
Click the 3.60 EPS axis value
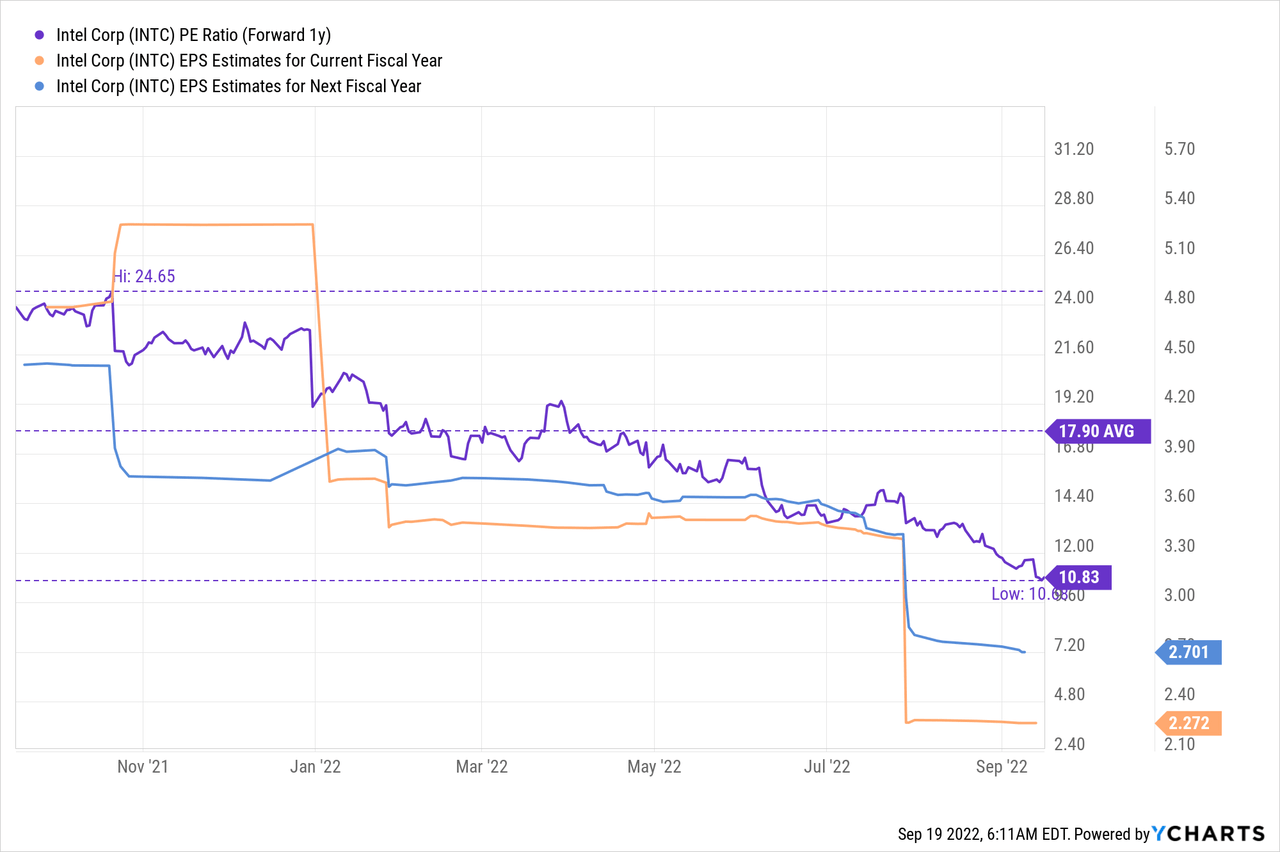click(1181, 497)
